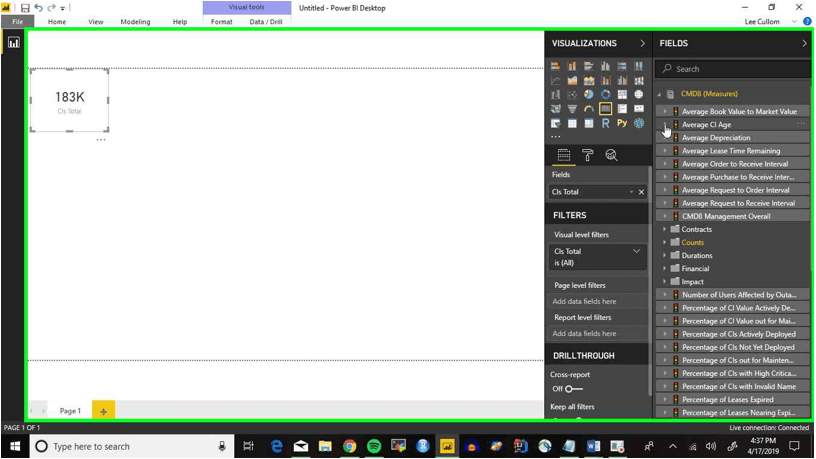Toggle Cross-report drillthrough switch
Viewport: 816px width, 459px height.
click(x=573, y=389)
